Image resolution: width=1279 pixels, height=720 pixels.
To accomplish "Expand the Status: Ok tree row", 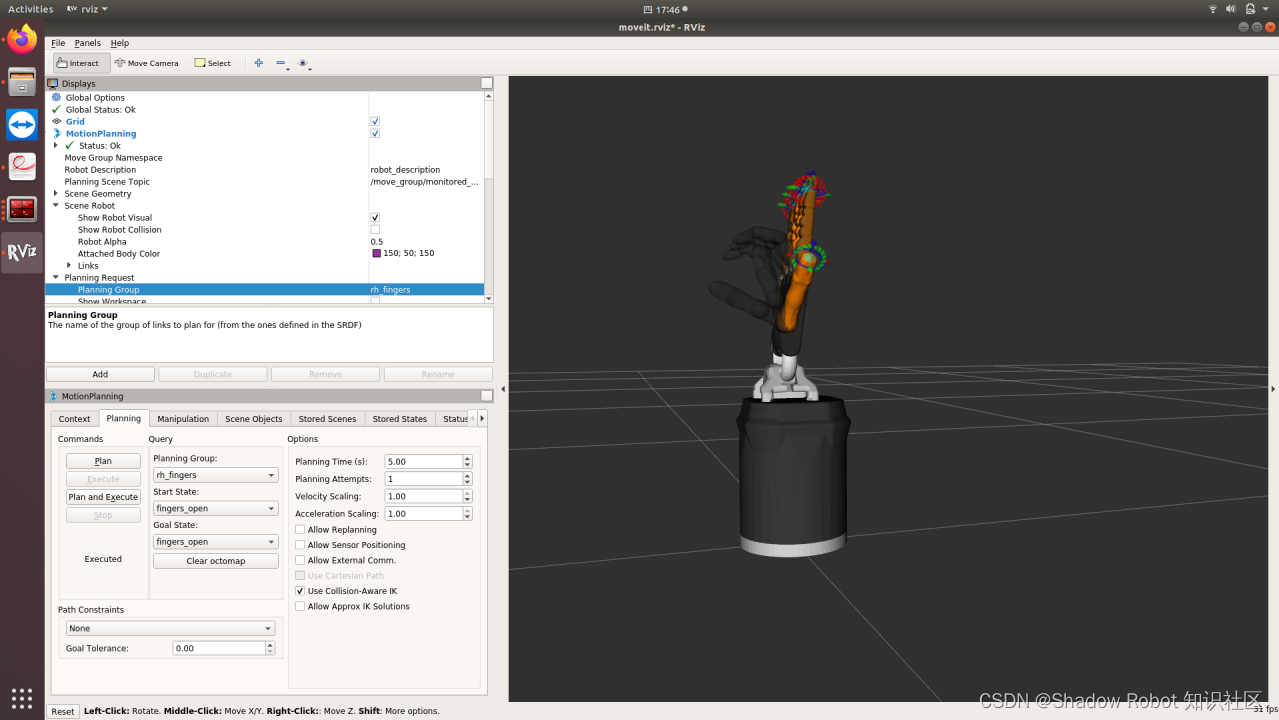I will pos(56,145).
